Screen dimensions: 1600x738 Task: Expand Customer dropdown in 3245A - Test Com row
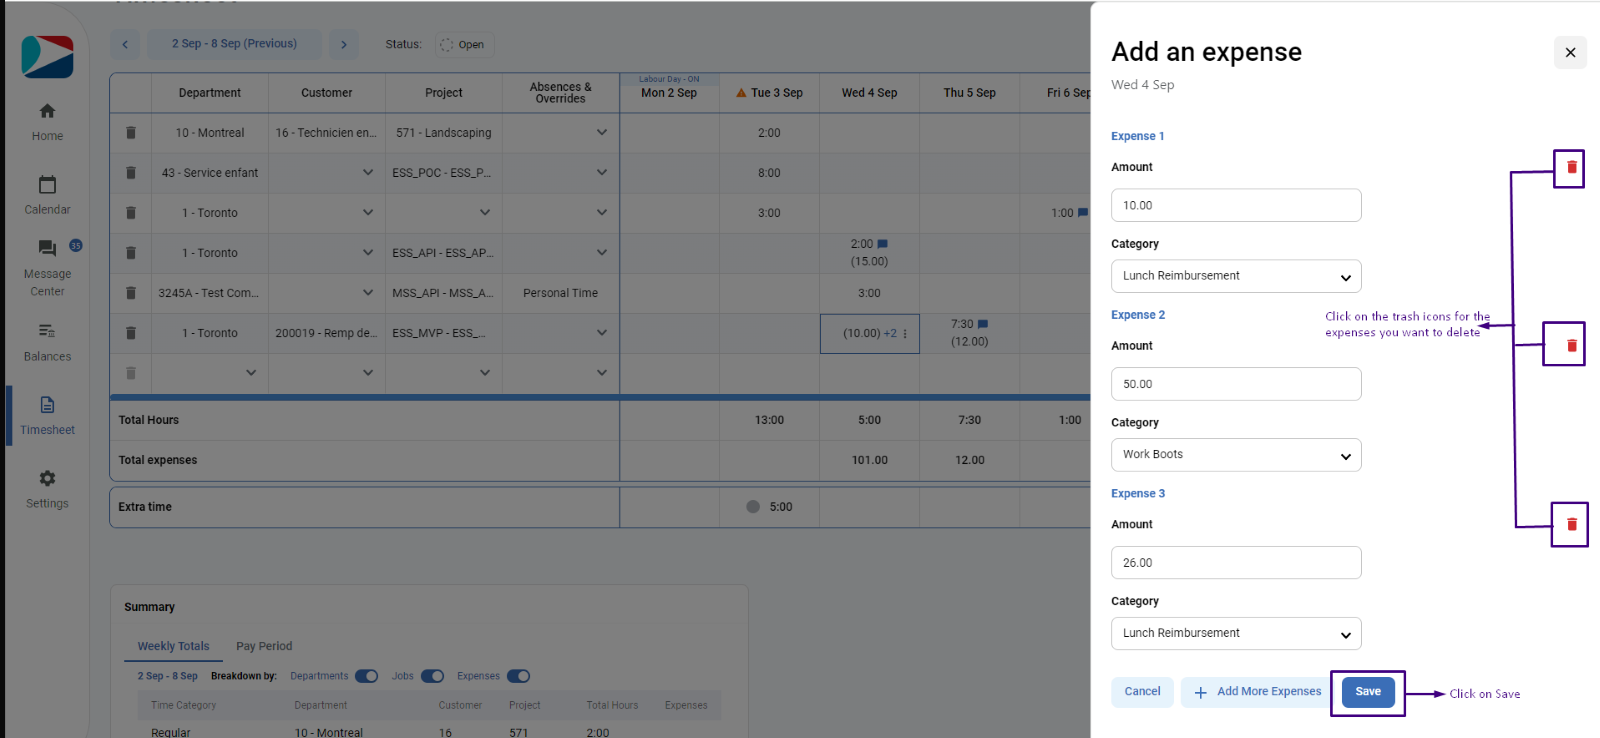coord(367,292)
